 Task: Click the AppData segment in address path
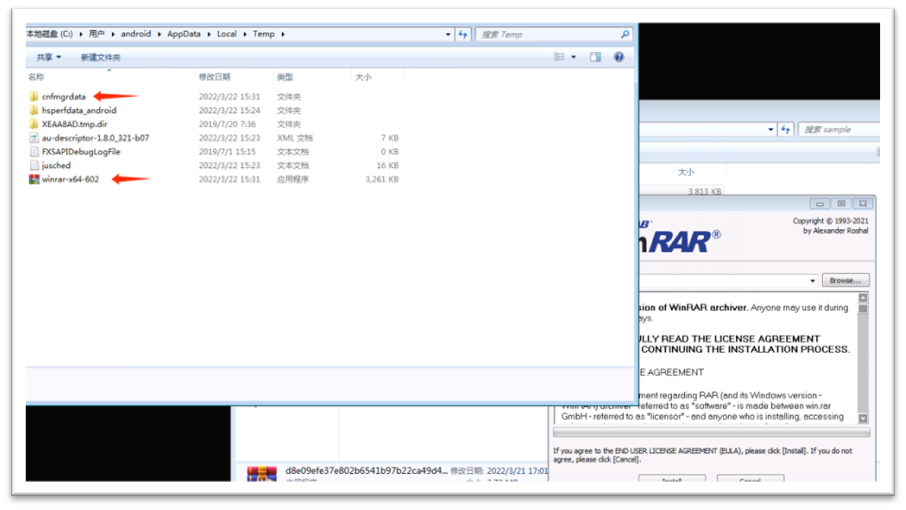coord(183,34)
